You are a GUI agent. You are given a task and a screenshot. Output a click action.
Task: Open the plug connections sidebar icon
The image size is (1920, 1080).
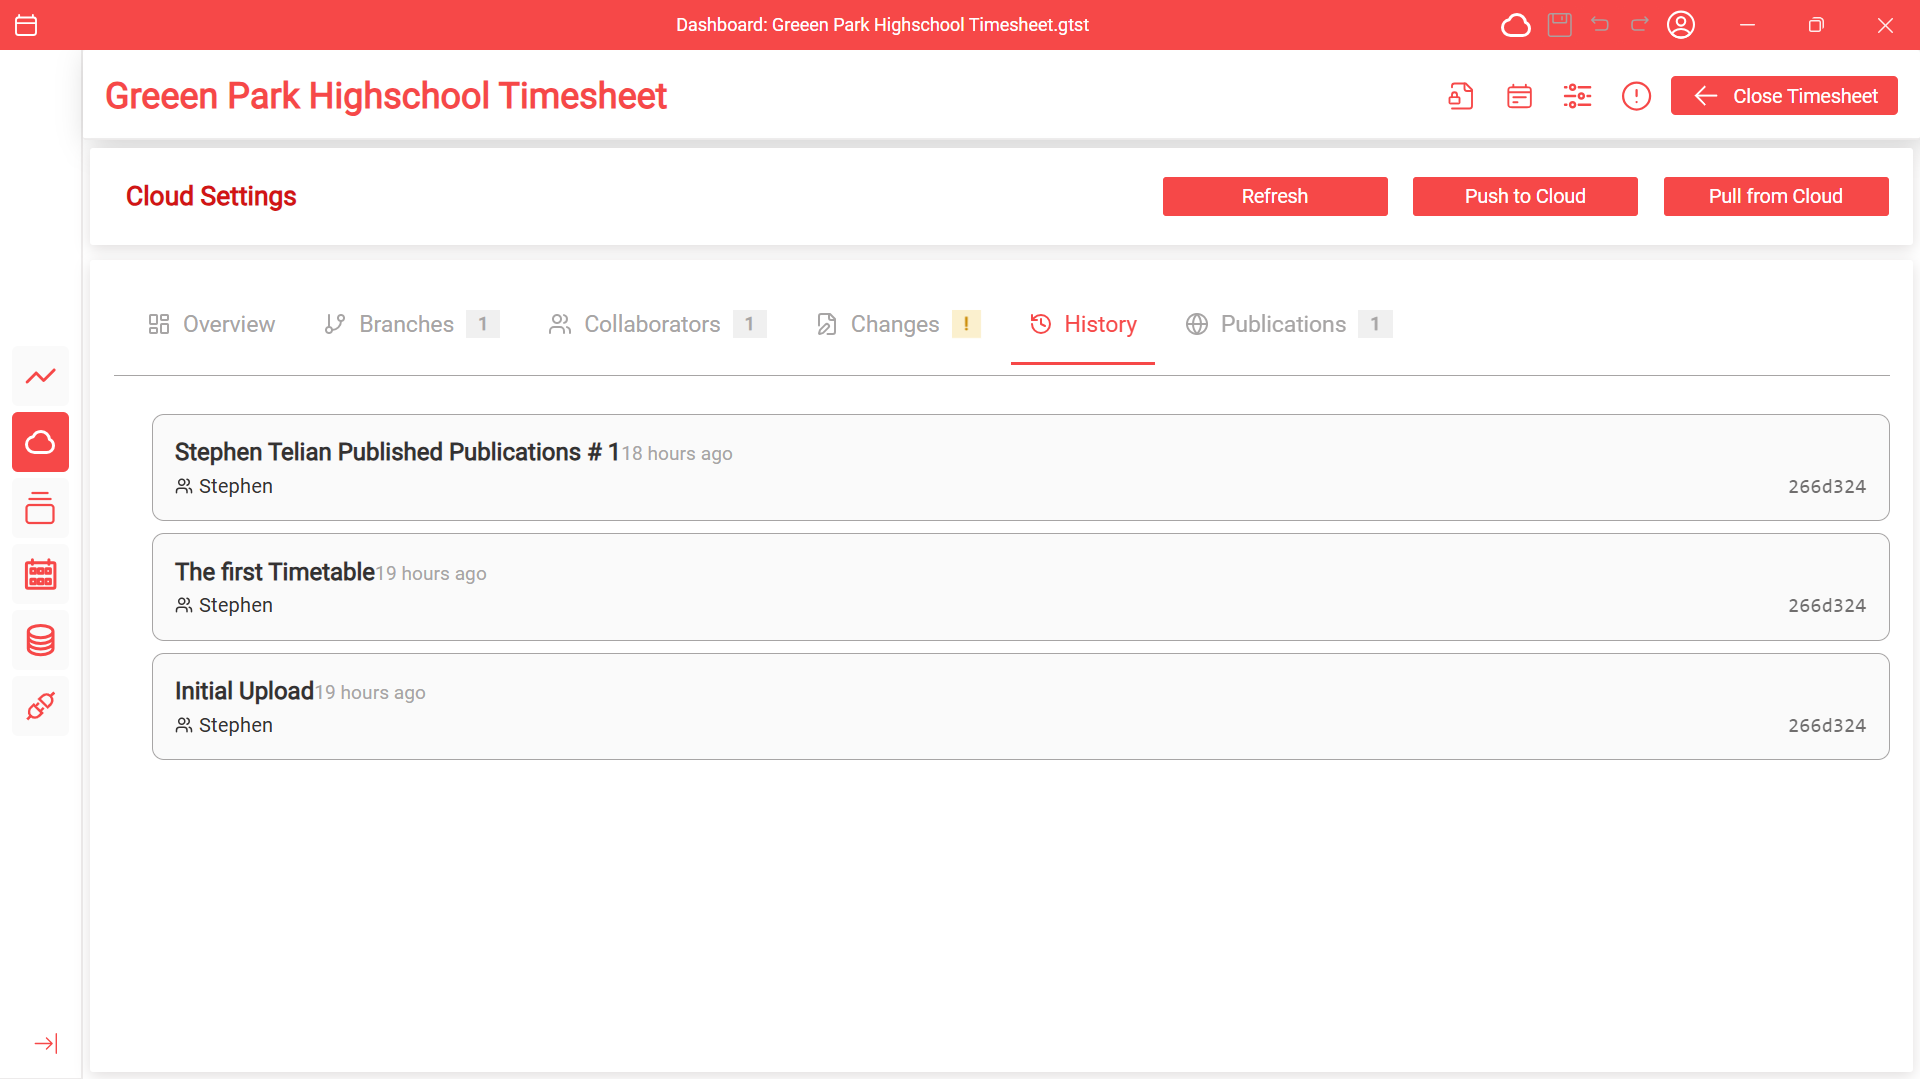[x=40, y=706]
